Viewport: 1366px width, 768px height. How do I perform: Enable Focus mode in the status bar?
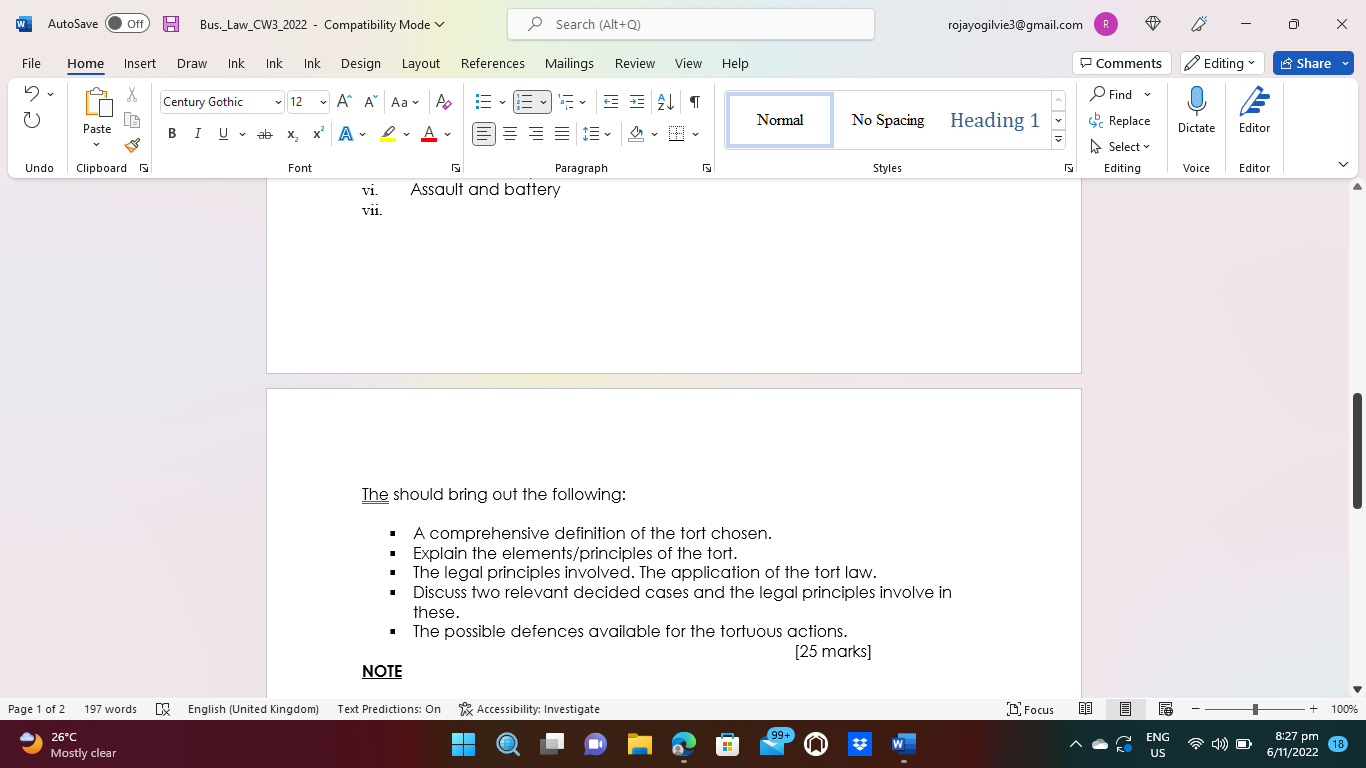(x=1030, y=709)
